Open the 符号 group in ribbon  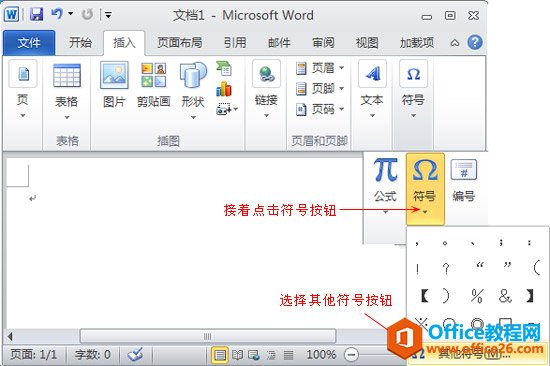tap(414, 89)
